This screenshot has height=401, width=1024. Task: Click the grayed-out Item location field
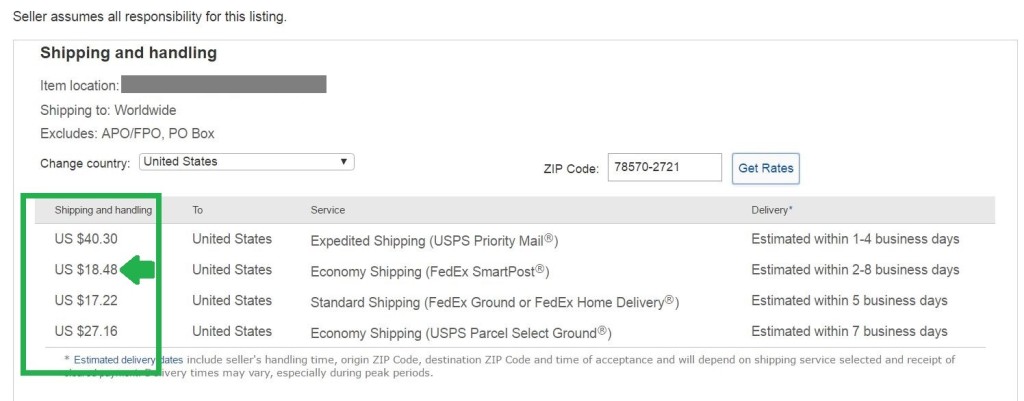point(223,84)
